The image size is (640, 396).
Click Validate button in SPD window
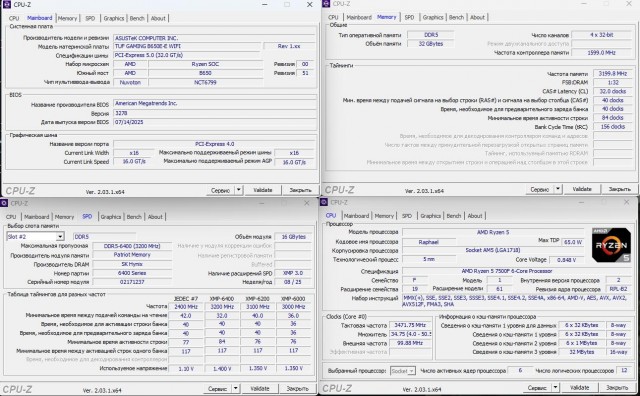[x=260, y=389]
